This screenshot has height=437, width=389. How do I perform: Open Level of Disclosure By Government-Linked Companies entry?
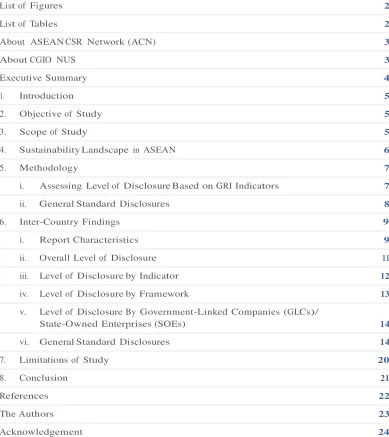179,318
